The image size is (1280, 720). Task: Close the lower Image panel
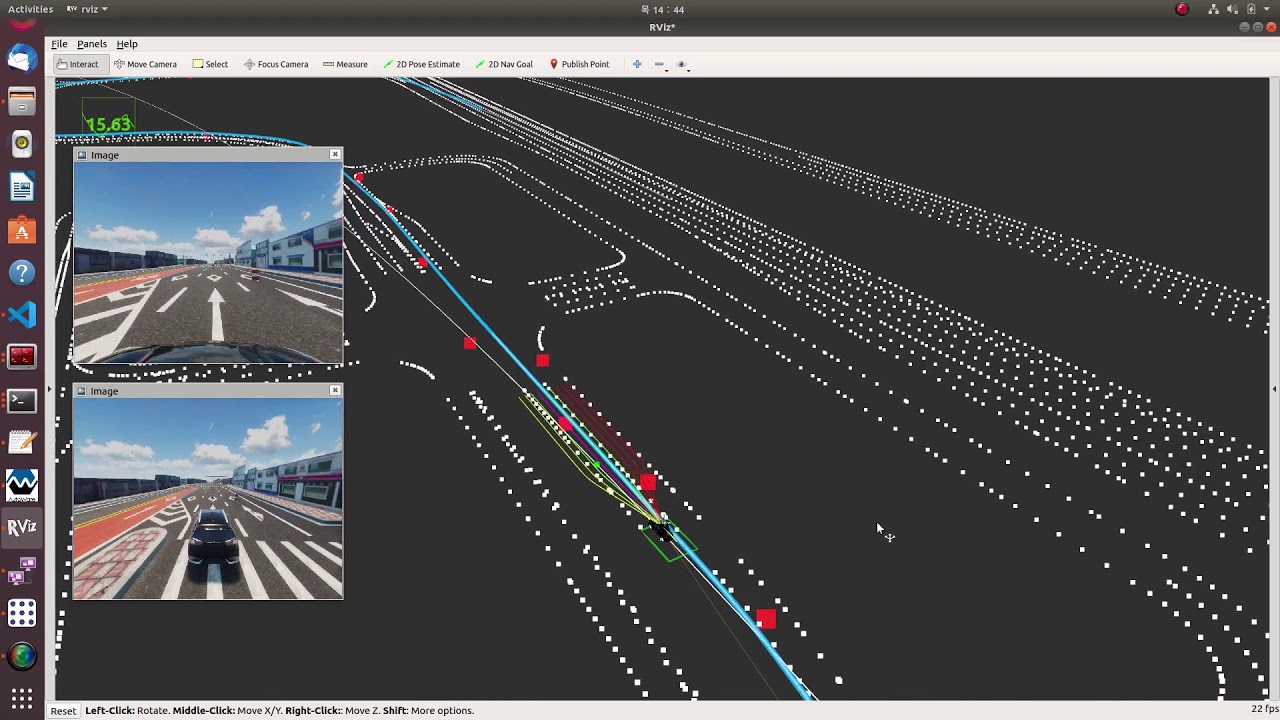coord(335,390)
